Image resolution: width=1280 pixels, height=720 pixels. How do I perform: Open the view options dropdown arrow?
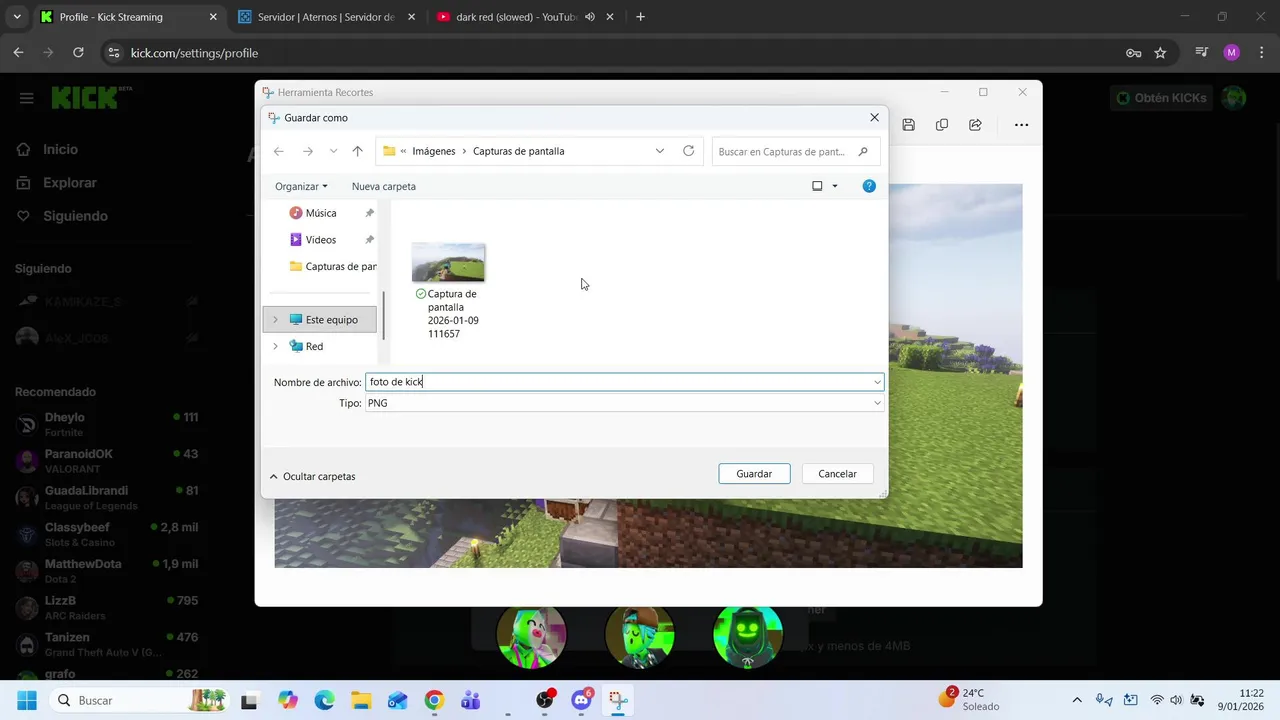coord(835,186)
